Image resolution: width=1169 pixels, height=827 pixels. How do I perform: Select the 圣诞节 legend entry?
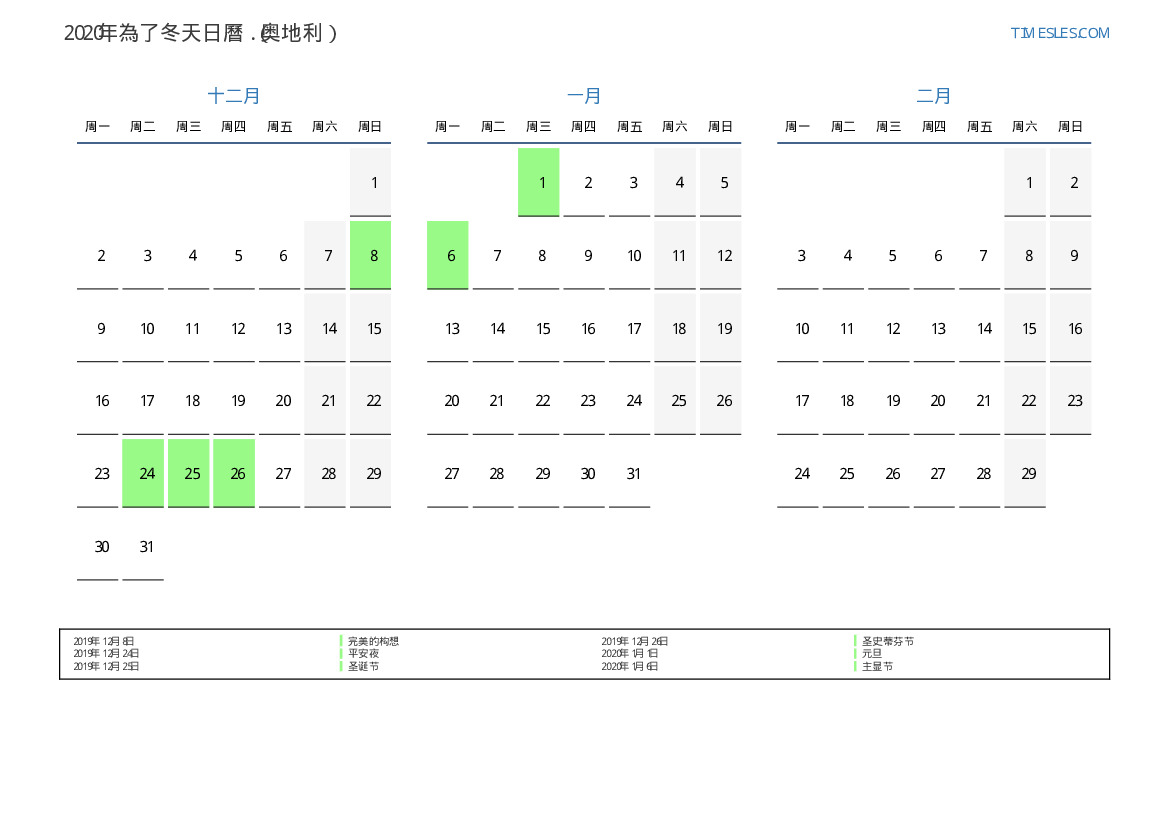363,666
